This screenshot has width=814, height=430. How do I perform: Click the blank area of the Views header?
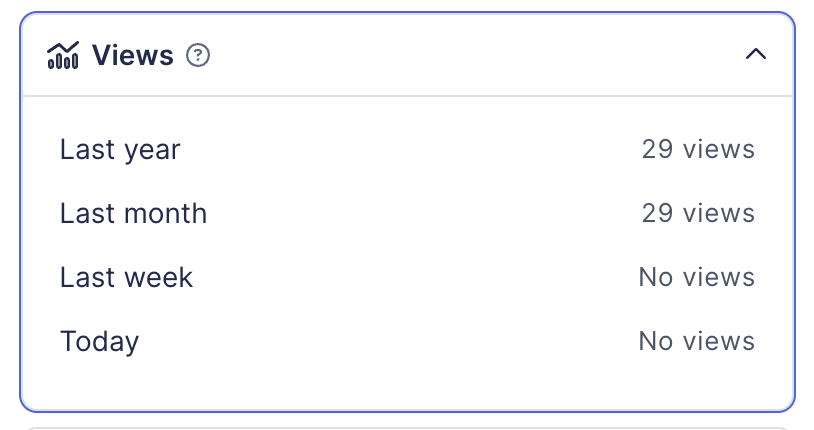coord(470,56)
